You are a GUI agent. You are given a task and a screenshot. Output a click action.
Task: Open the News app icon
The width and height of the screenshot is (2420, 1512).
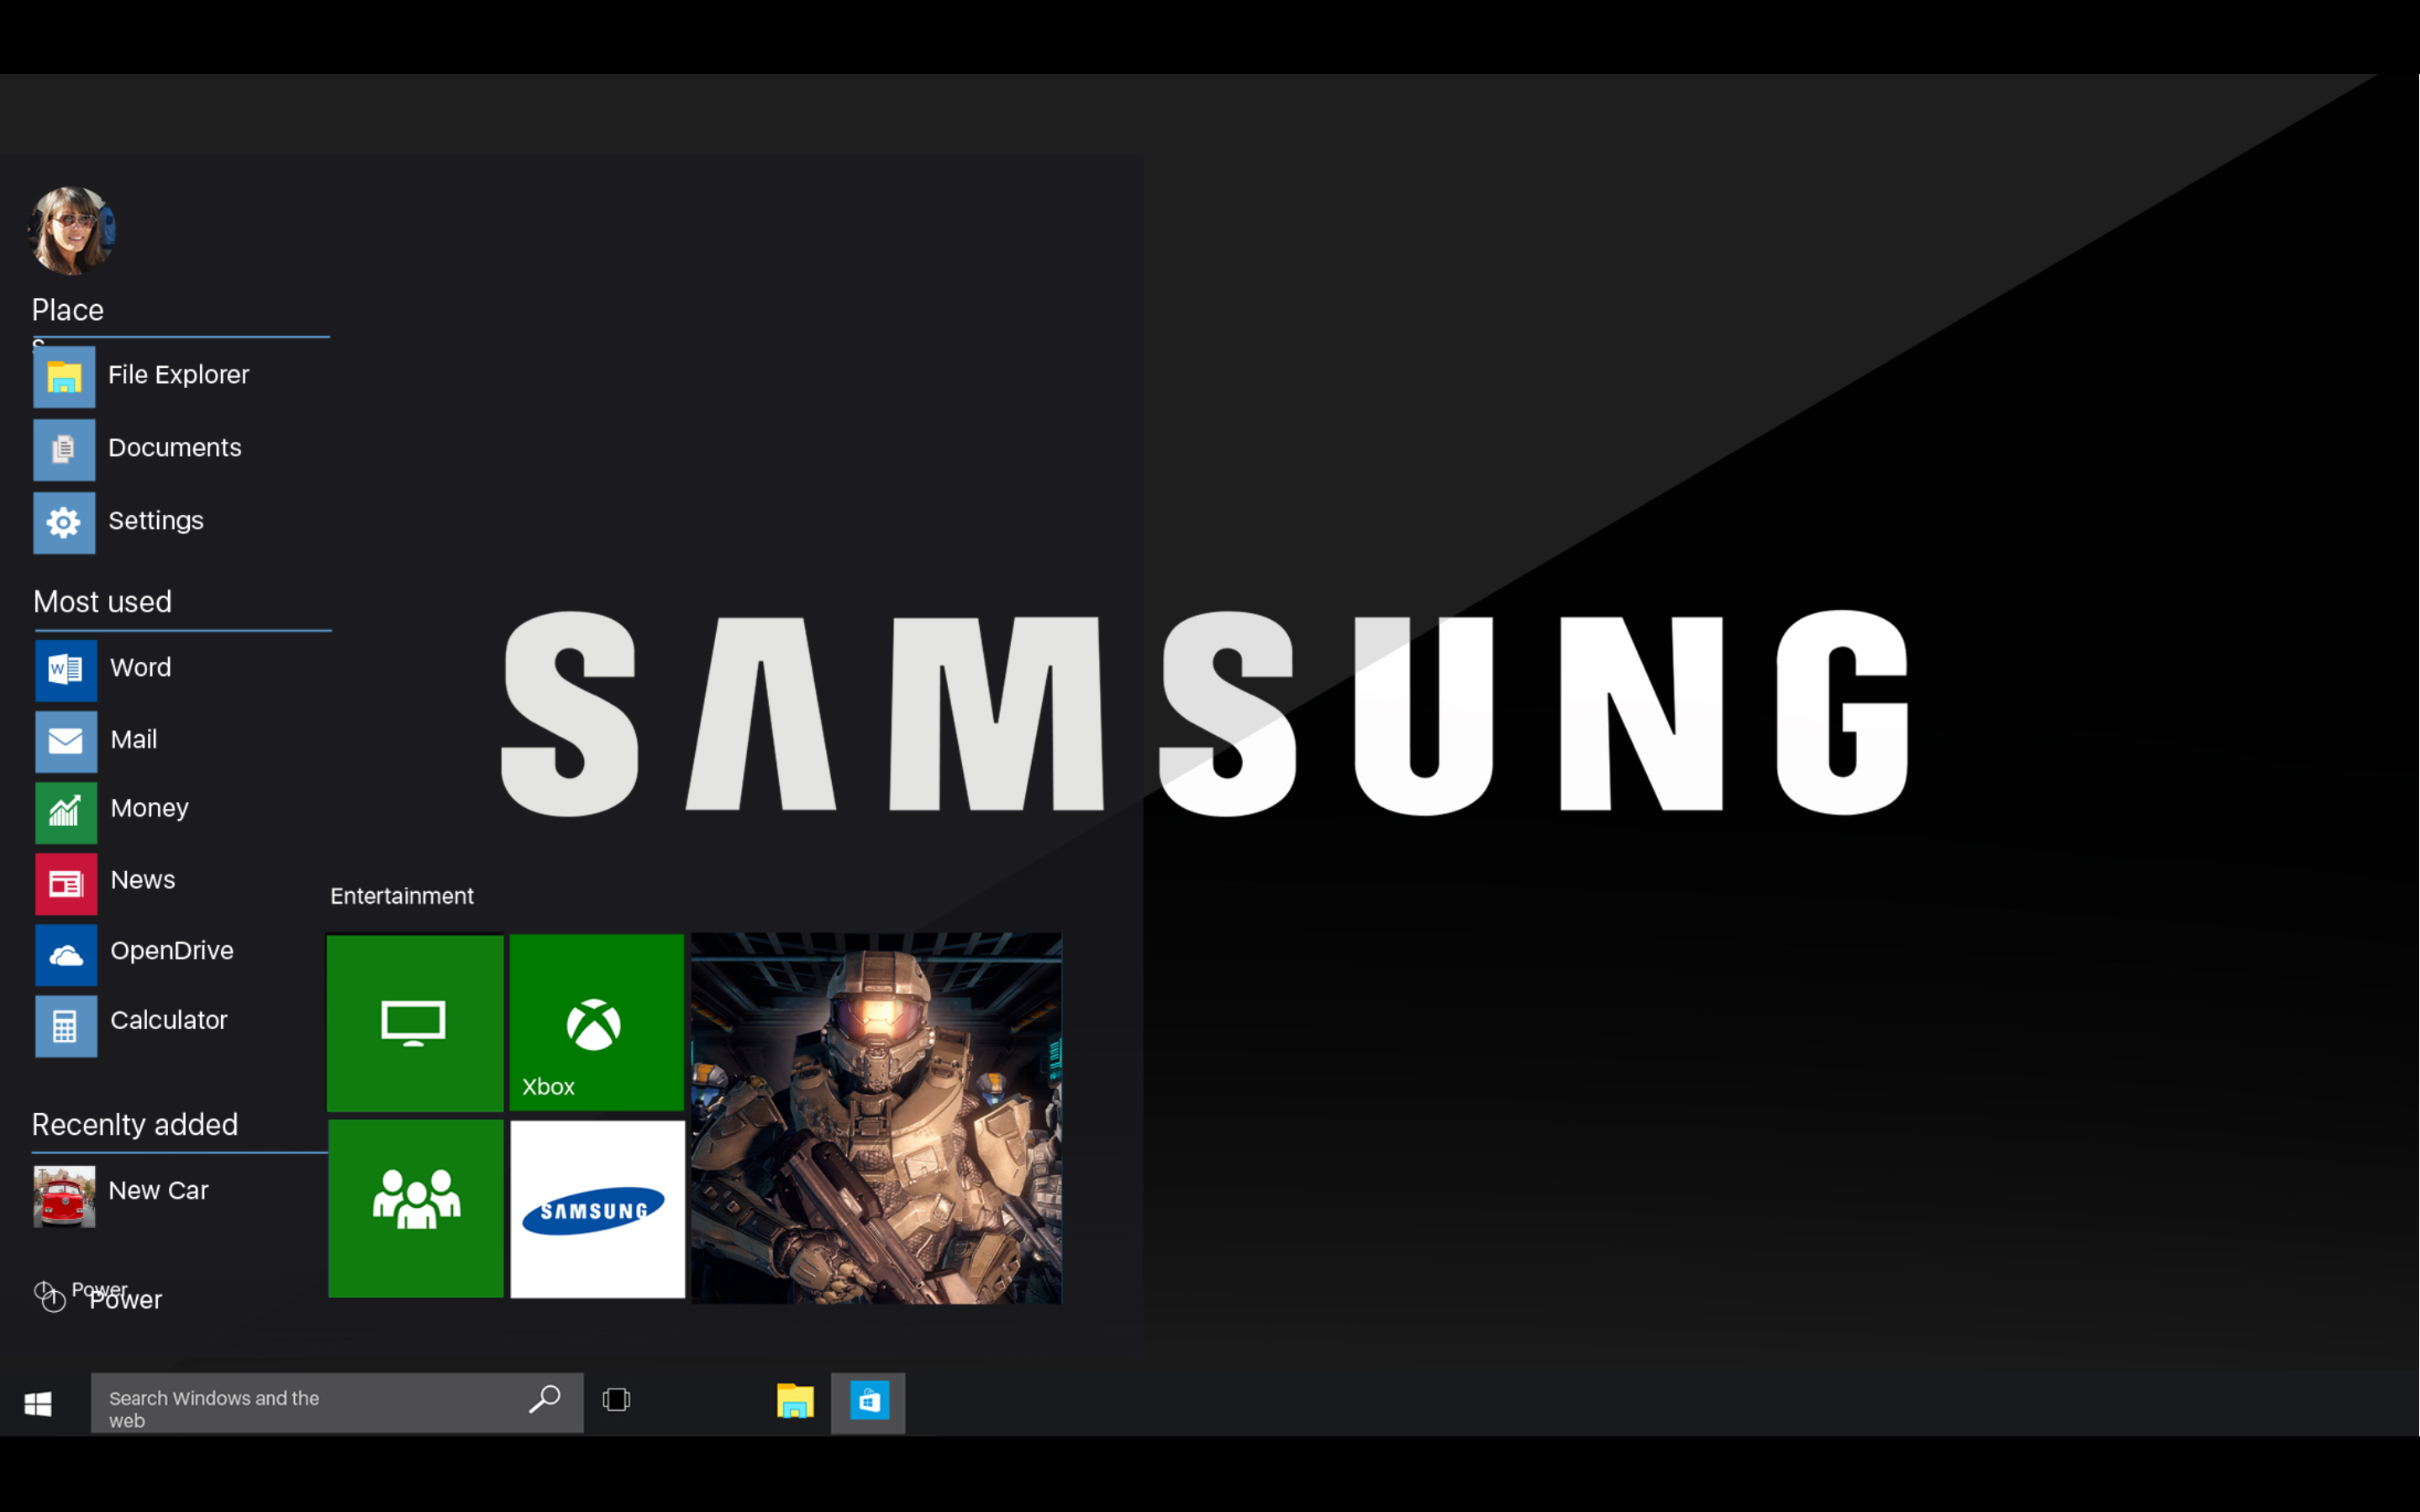pos(66,884)
